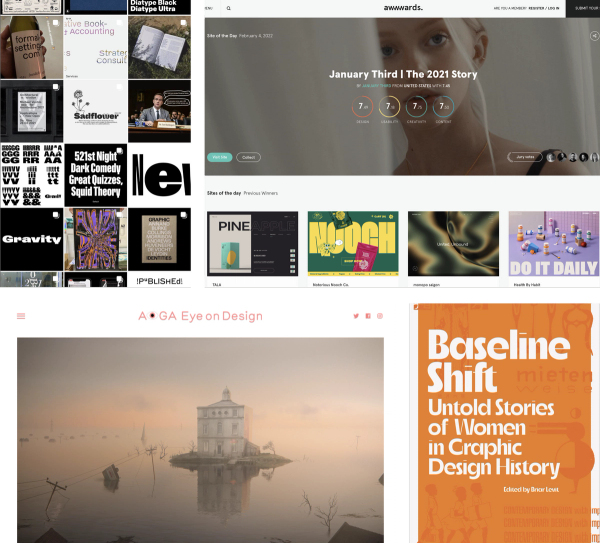Image resolution: width=600 pixels, height=543 pixels.
Task: Select the Previous Winners tab
Action: (x=261, y=193)
